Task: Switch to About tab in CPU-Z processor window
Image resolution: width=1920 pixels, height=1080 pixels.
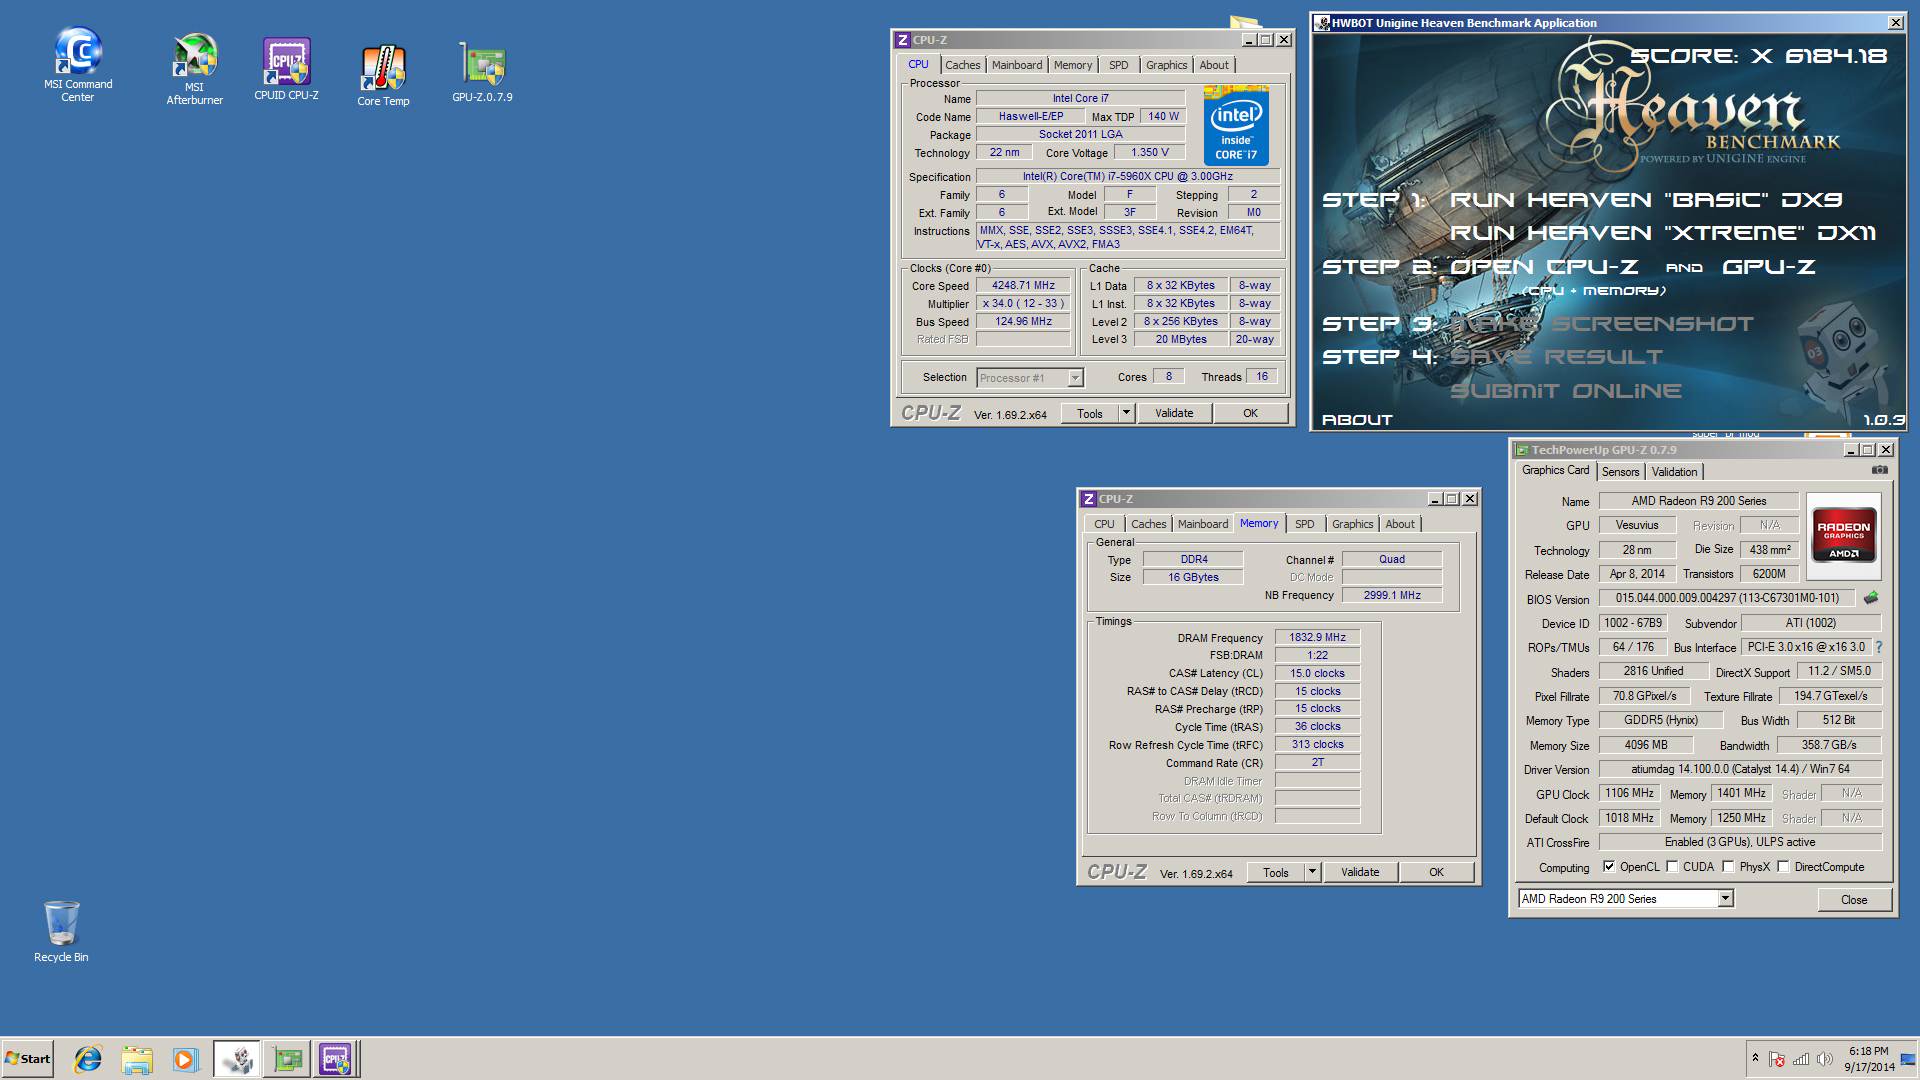Action: click(1214, 65)
